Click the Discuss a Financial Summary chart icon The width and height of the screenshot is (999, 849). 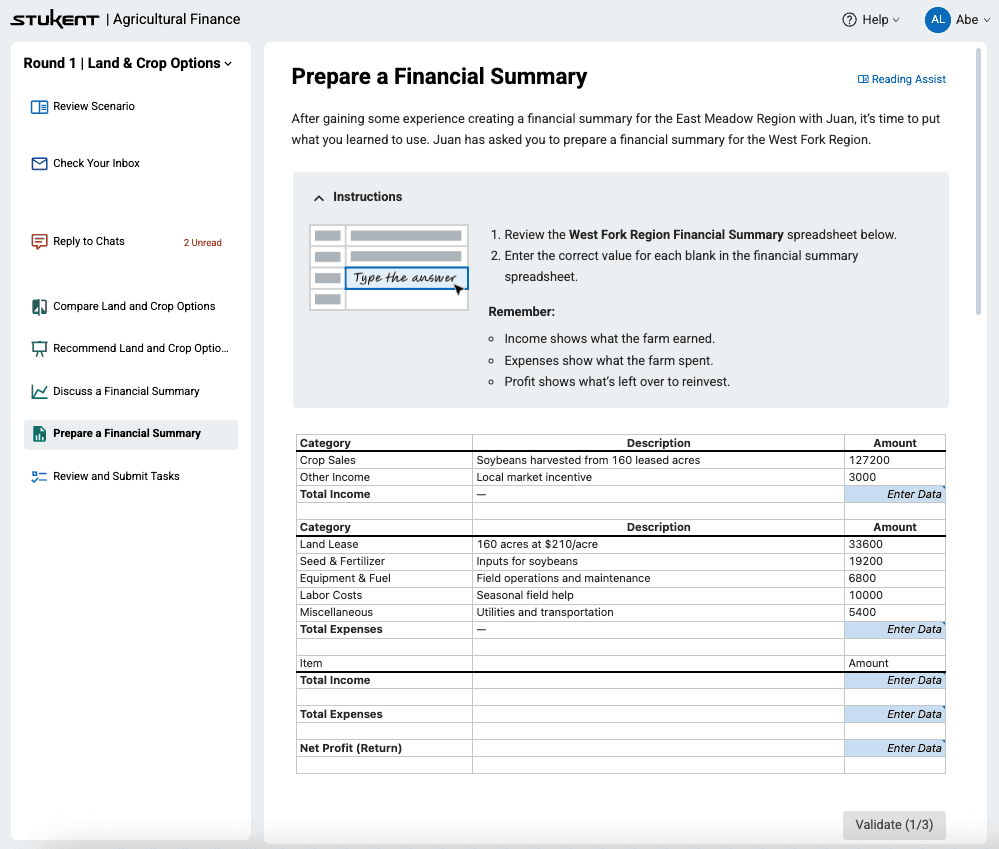(39, 392)
